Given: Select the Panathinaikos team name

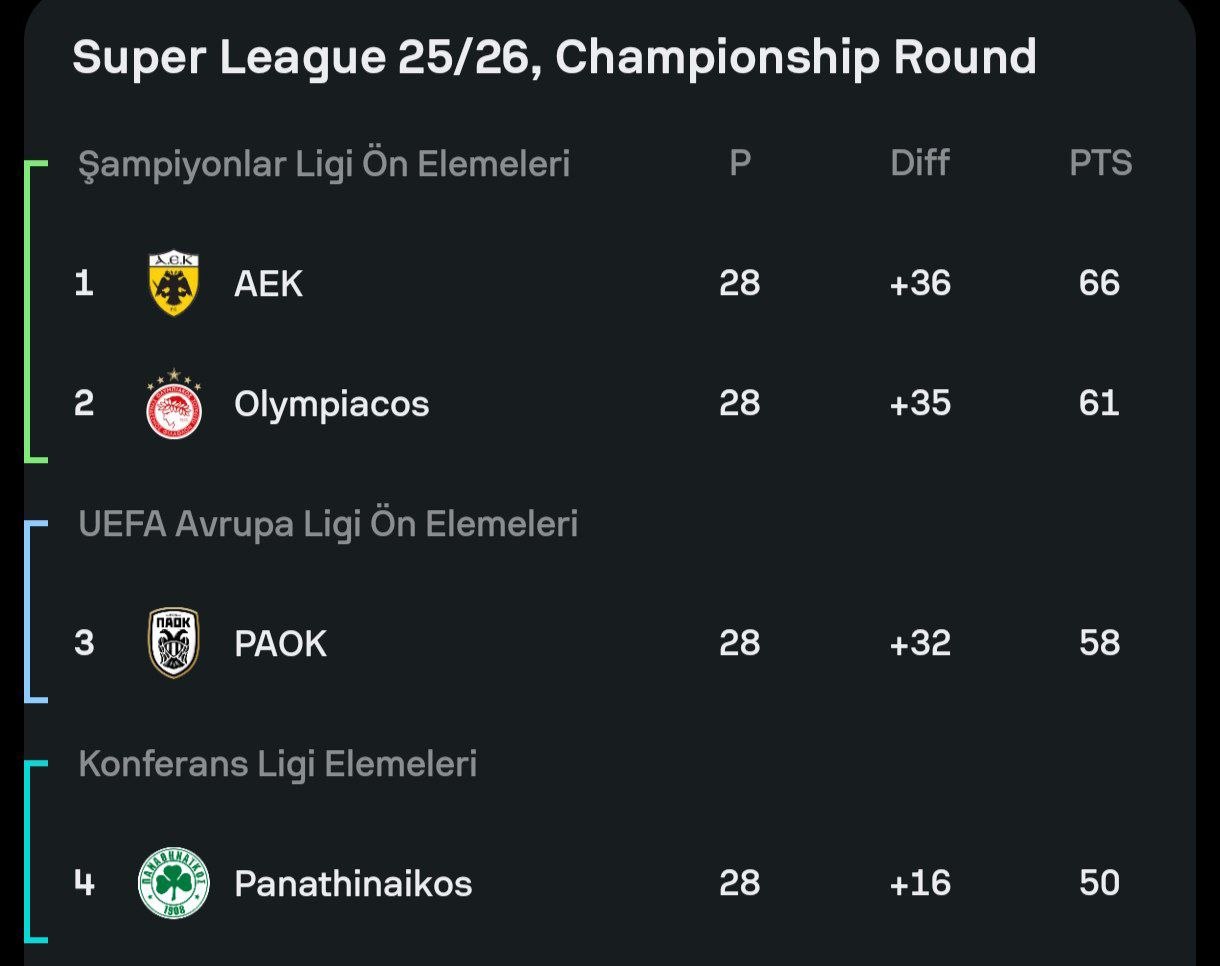Looking at the screenshot, I should click(x=353, y=883).
